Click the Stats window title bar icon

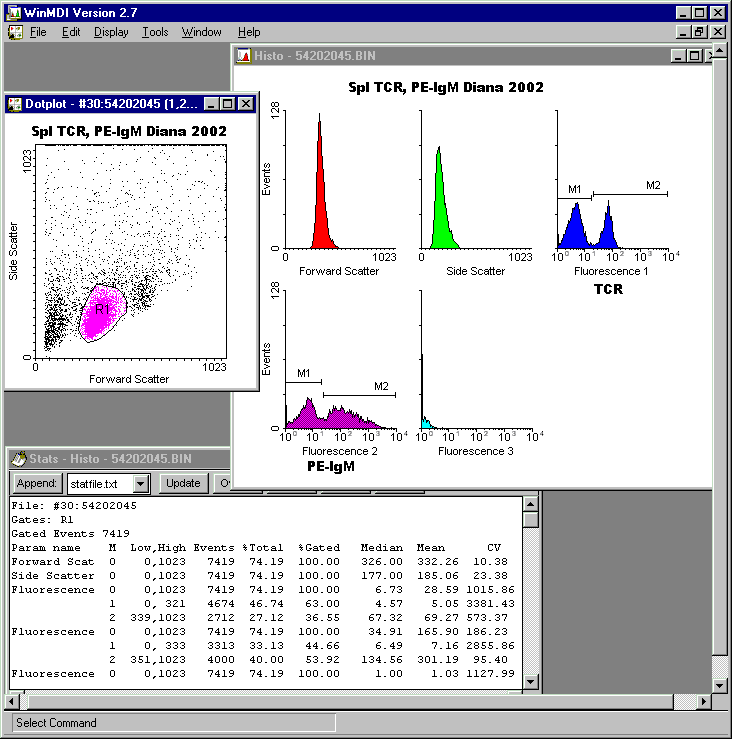click(19, 459)
